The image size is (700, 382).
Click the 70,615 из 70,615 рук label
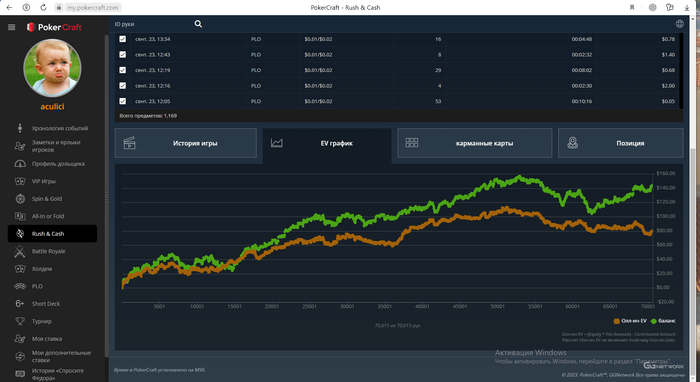click(x=397, y=326)
